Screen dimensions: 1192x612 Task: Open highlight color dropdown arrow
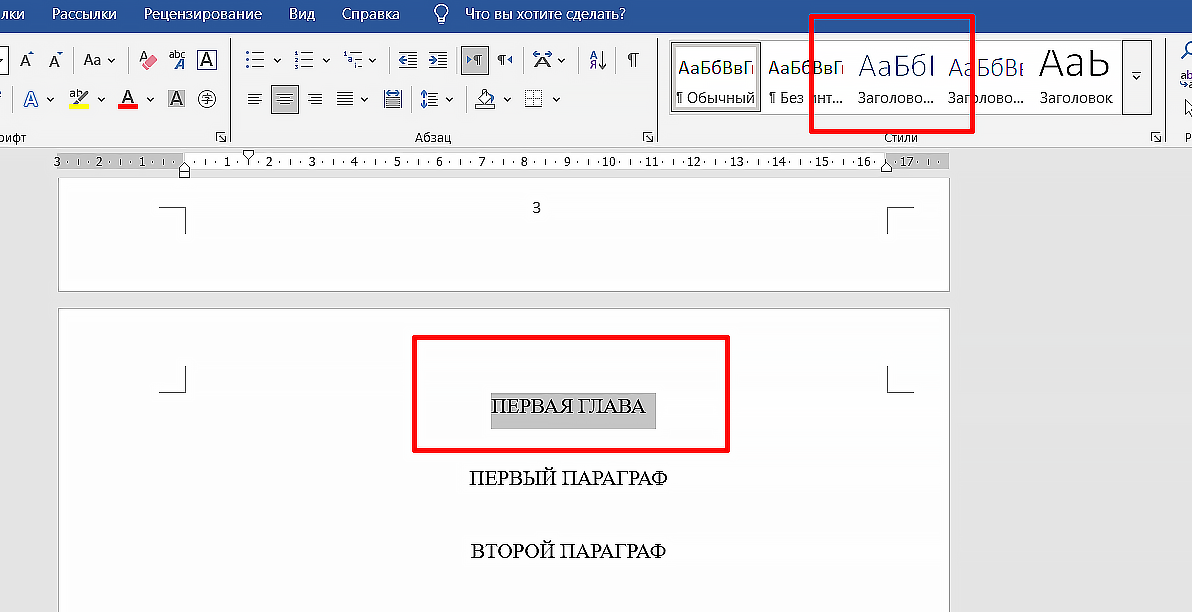(x=101, y=99)
